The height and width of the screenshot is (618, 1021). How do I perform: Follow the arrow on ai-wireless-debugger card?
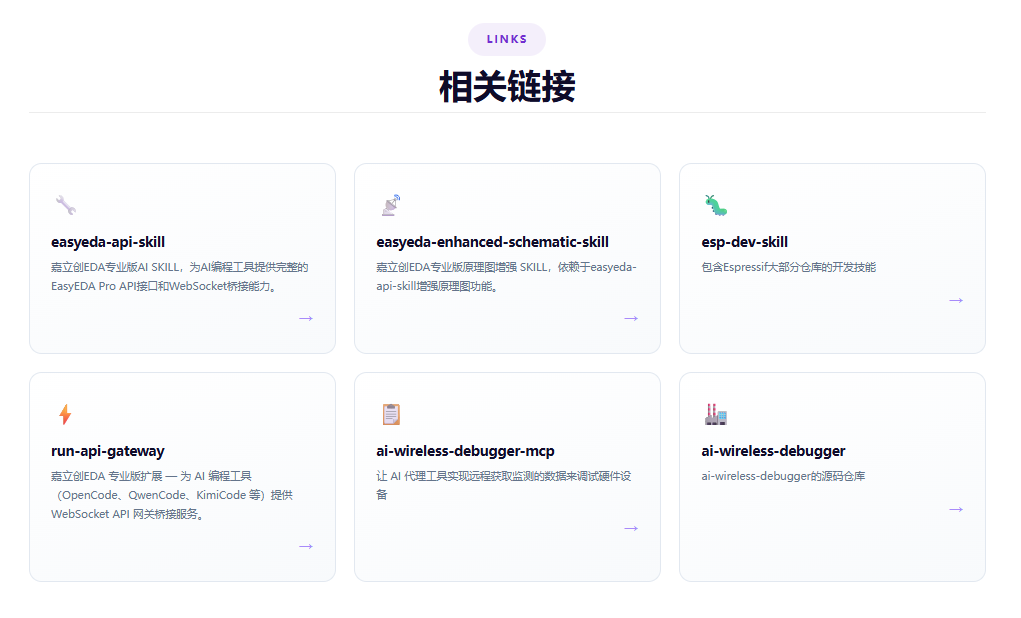(x=956, y=509)
